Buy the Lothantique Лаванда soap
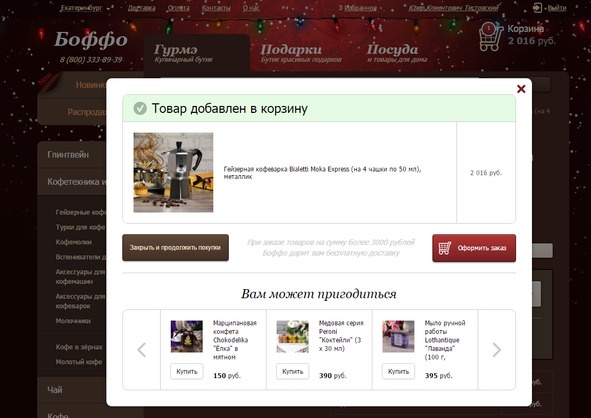Viewport: 591px width, 418px height. 398,371
